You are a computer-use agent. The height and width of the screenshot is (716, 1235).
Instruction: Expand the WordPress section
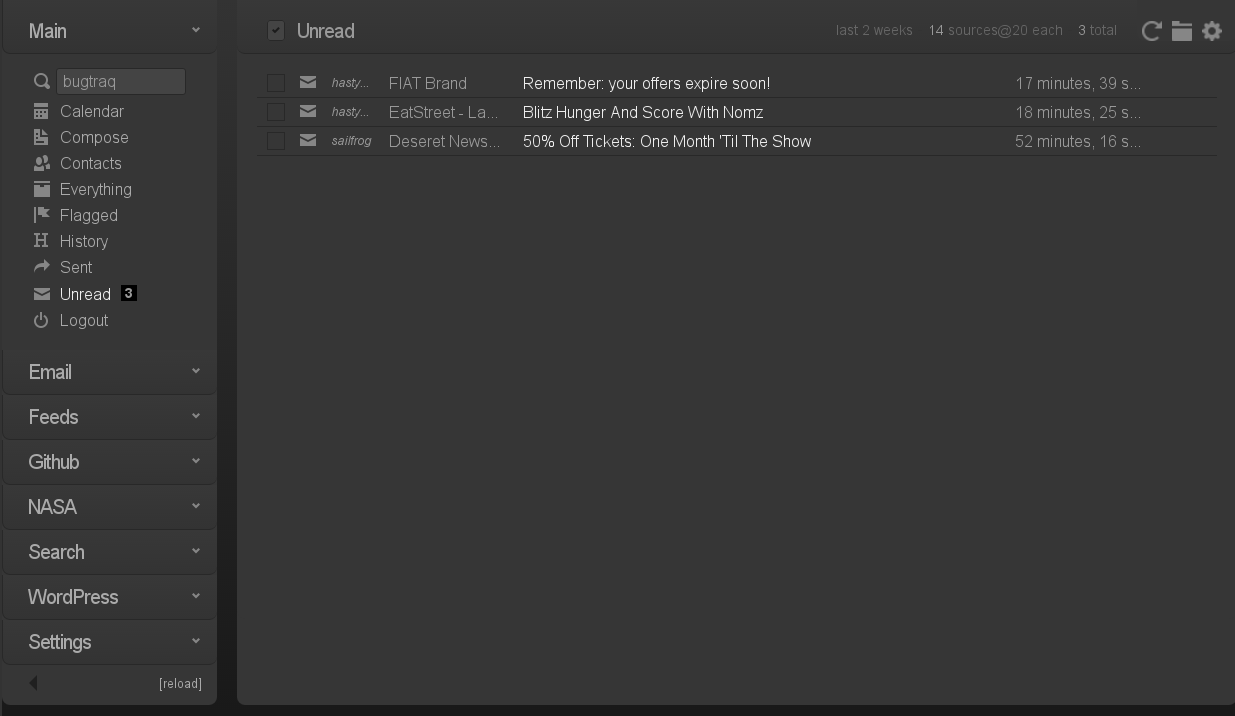coord(110,597)
